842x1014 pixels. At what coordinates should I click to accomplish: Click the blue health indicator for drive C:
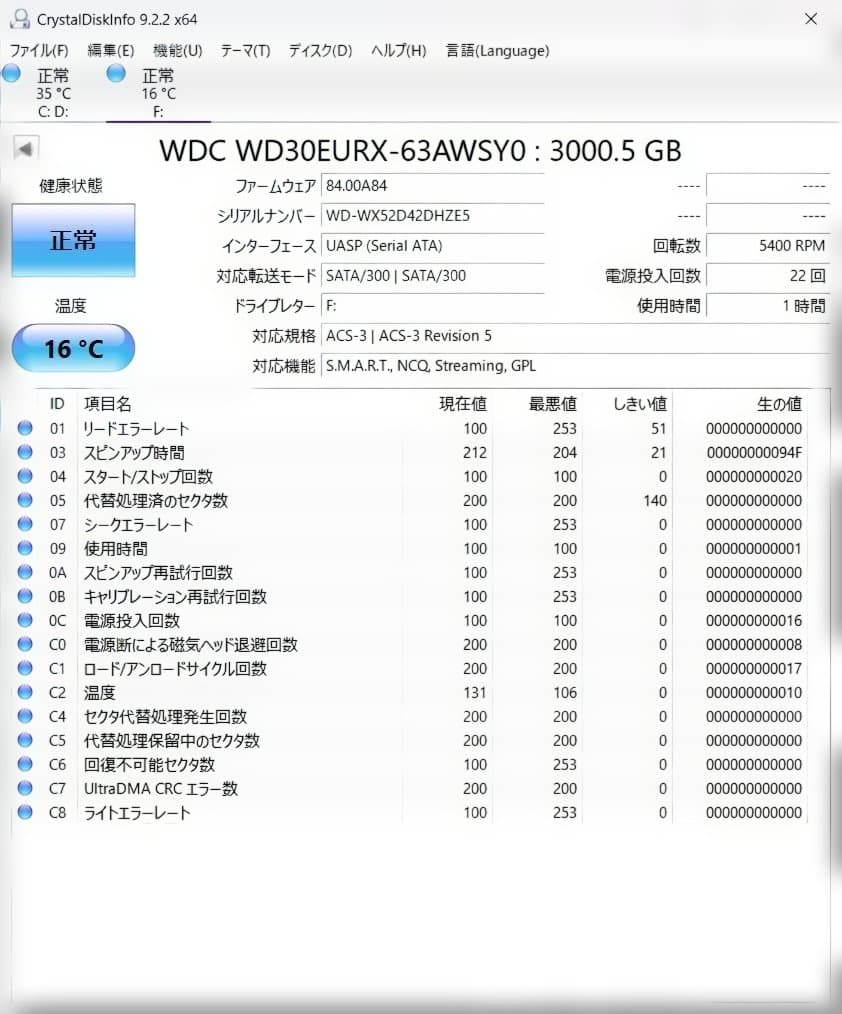click(x=11, y=73)
